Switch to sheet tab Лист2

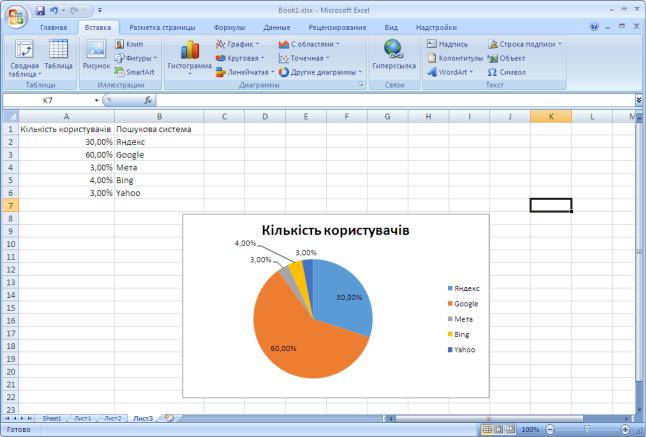tap(112, 418)
